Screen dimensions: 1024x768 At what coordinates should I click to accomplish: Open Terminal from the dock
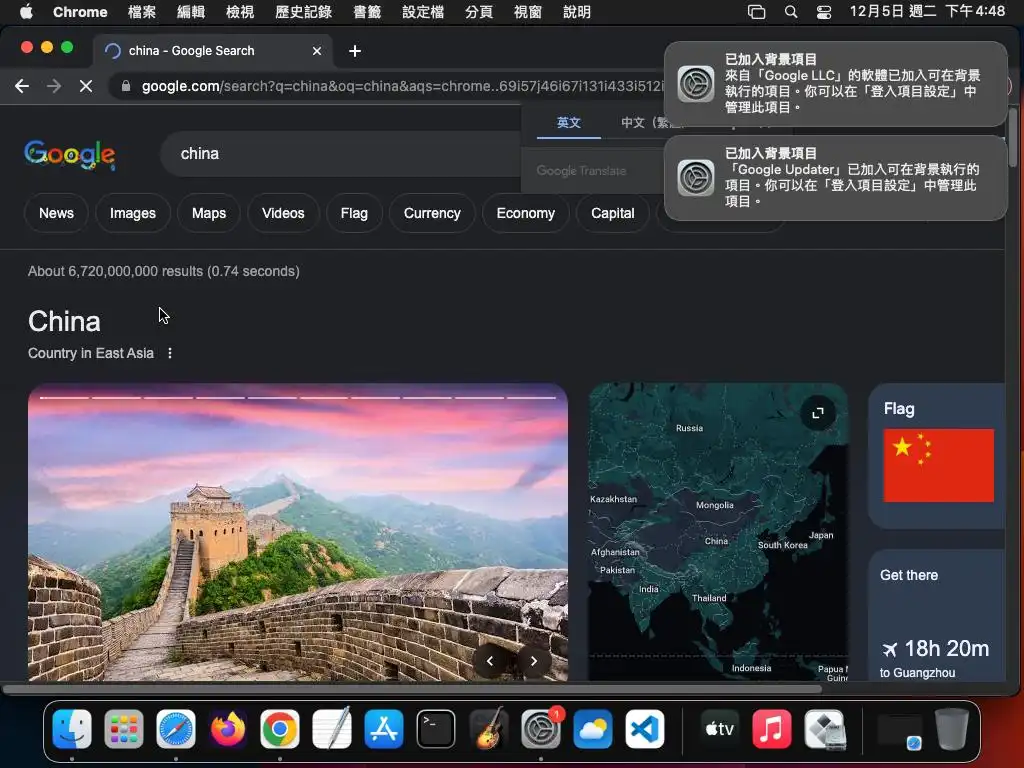(436, 729)
